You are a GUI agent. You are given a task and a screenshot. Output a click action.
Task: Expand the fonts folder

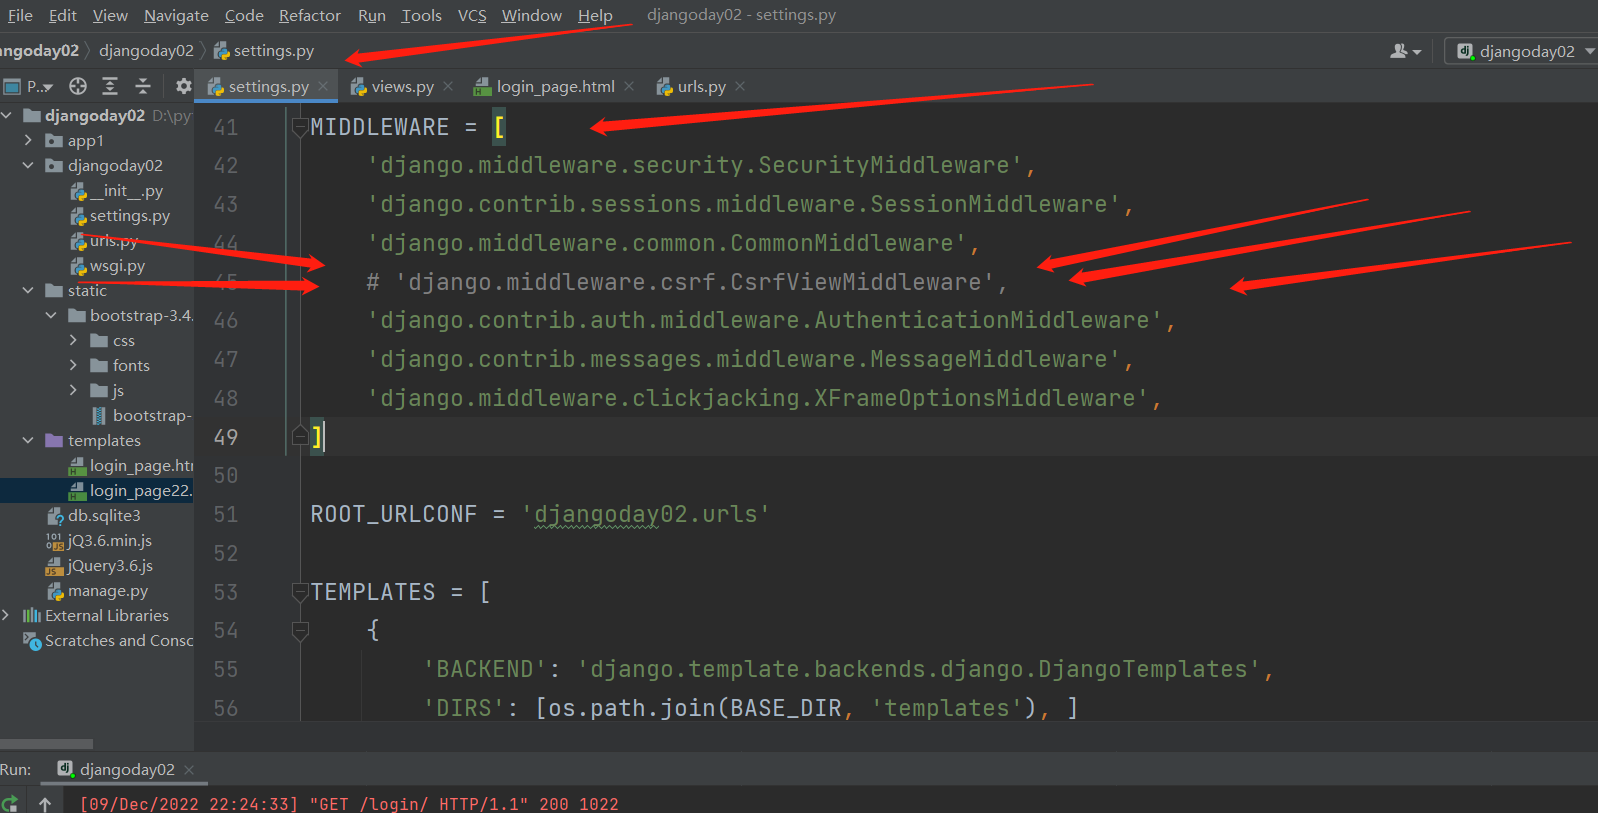[73, 365]
